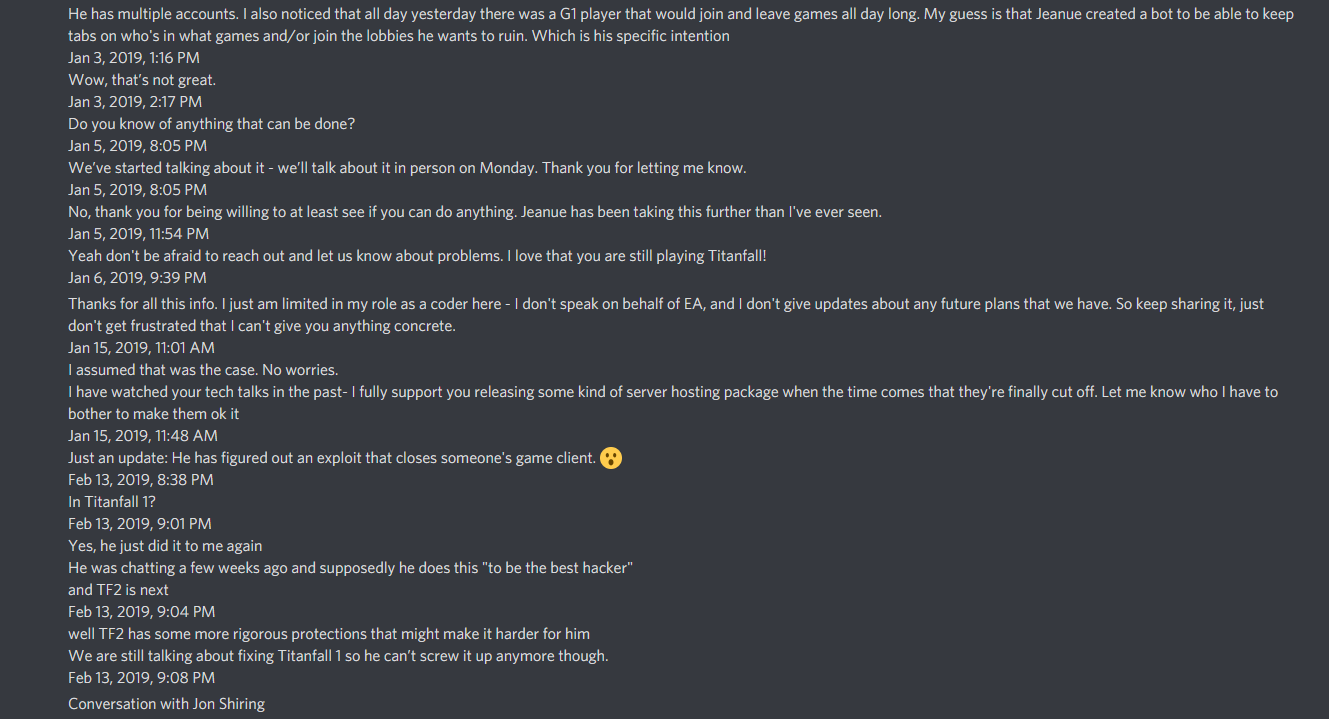Screen dimensions: 1329x719
Task: Click the Feb 13, 2019, 9:08 PM timestamp
Action: pyautogui.click(x=141, y=678)
